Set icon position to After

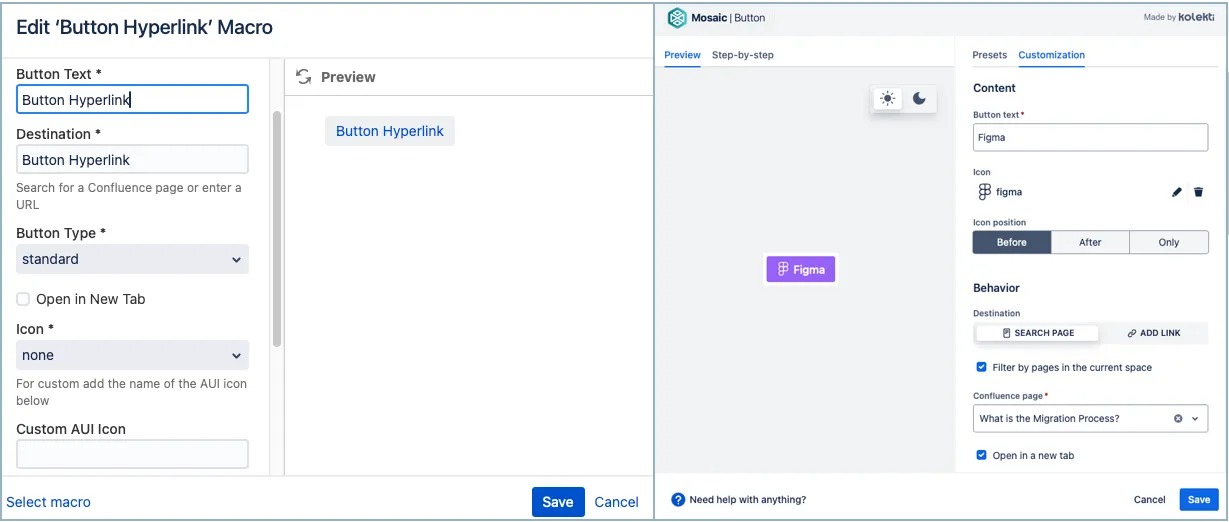[1090, 242]
